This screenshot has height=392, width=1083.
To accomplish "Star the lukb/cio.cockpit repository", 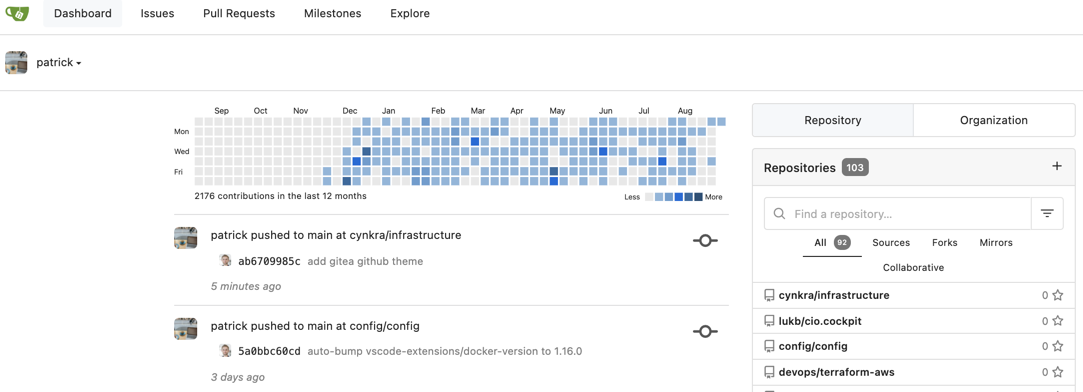I will [1057, 321].
